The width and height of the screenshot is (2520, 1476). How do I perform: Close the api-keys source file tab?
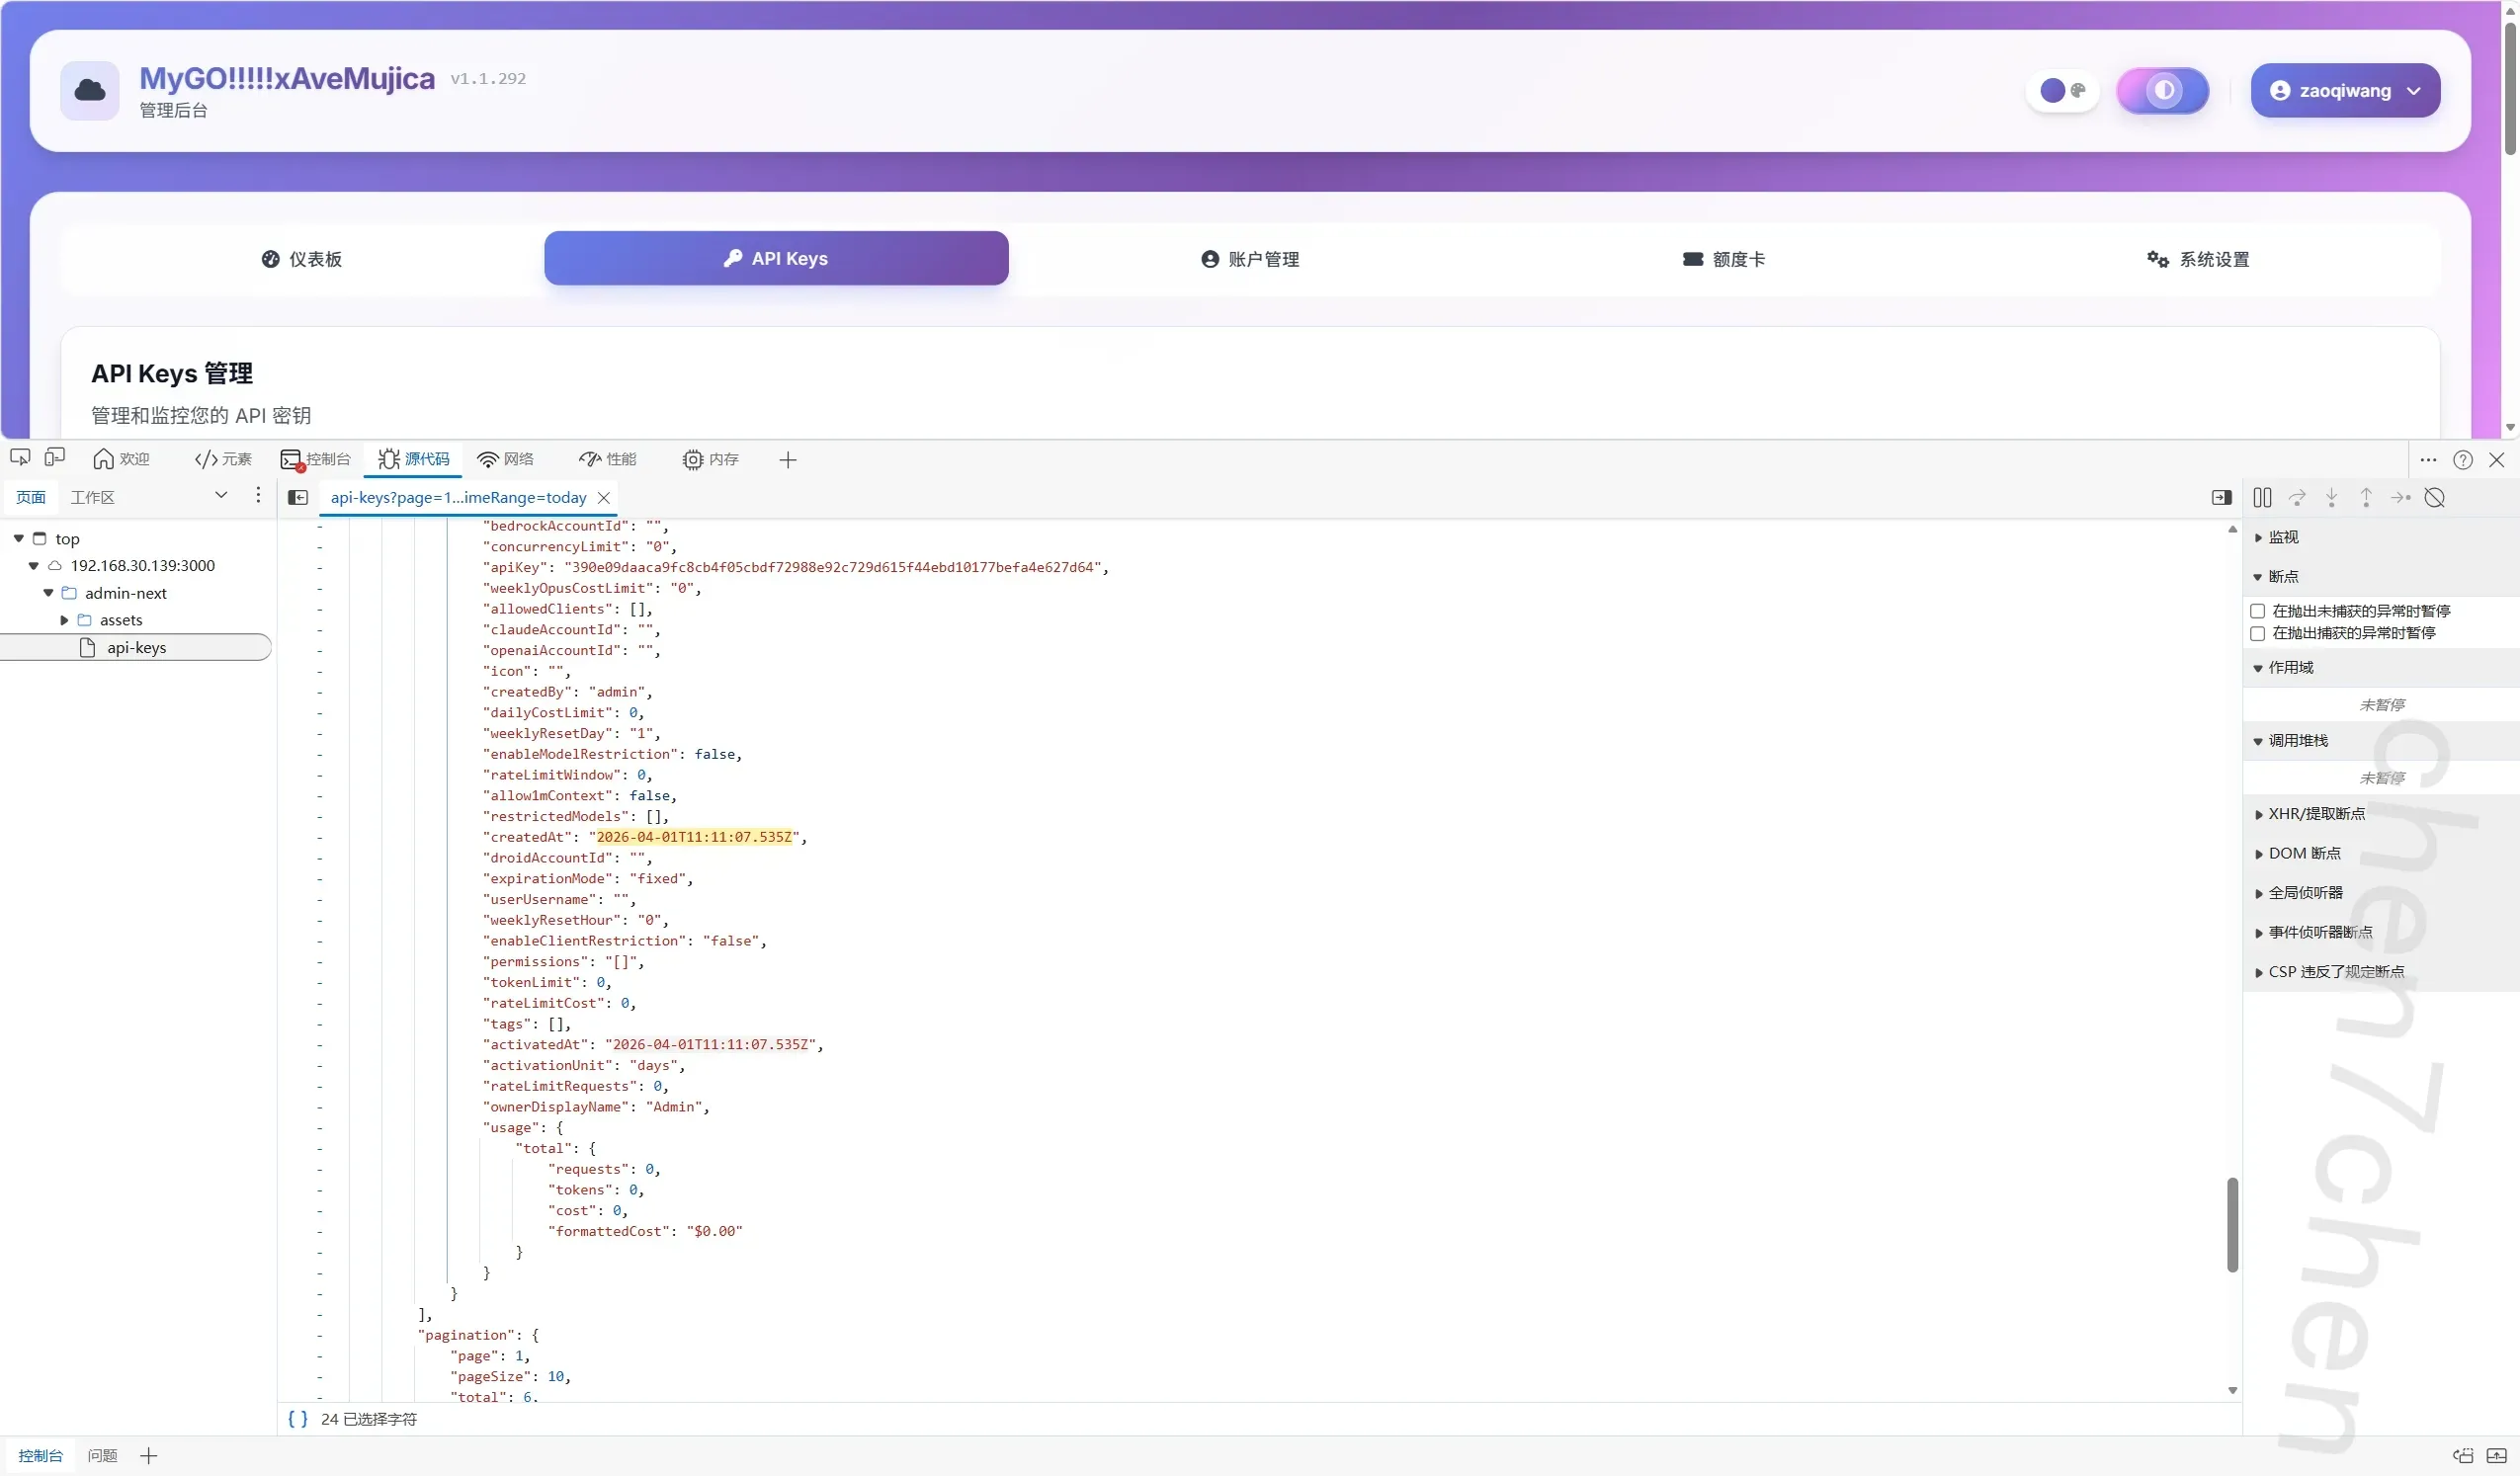click(x=604, y=497)
